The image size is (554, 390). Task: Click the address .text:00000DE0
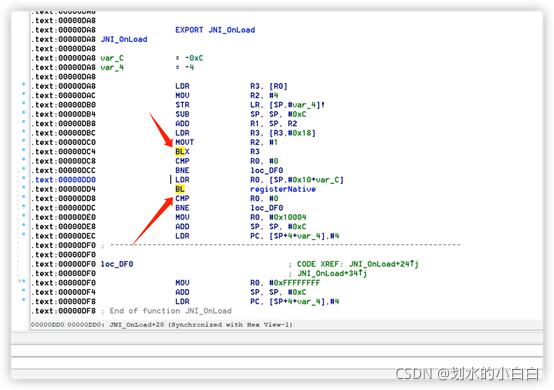65,217
